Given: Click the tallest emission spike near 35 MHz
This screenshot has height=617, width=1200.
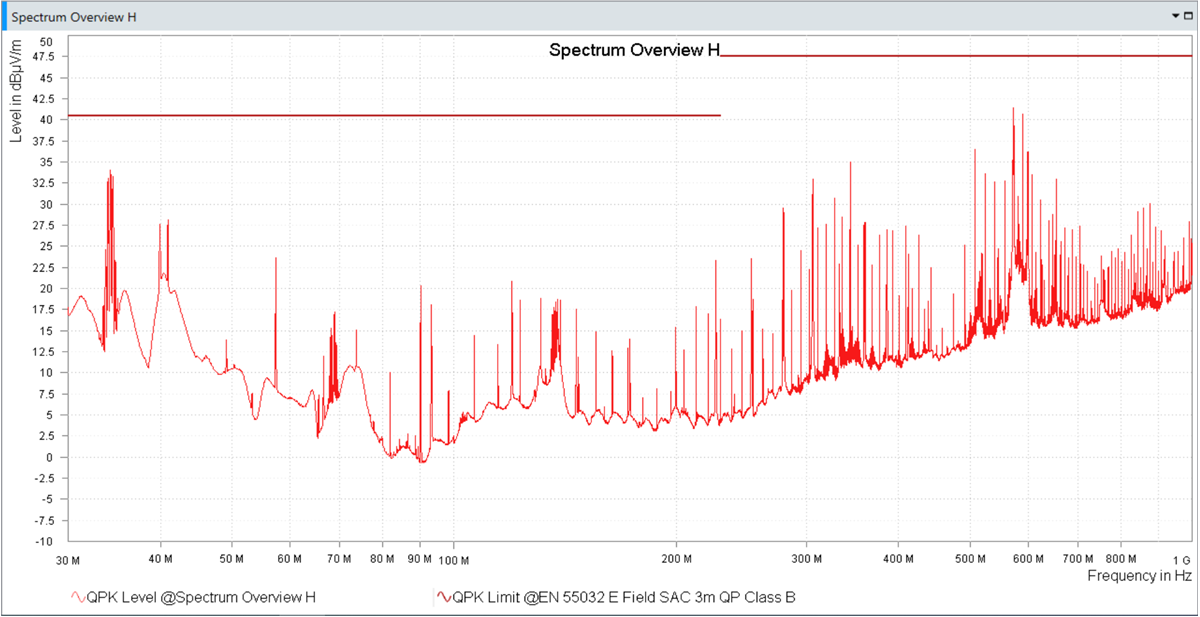Looking at the screenshot, I should coord(110,175).
